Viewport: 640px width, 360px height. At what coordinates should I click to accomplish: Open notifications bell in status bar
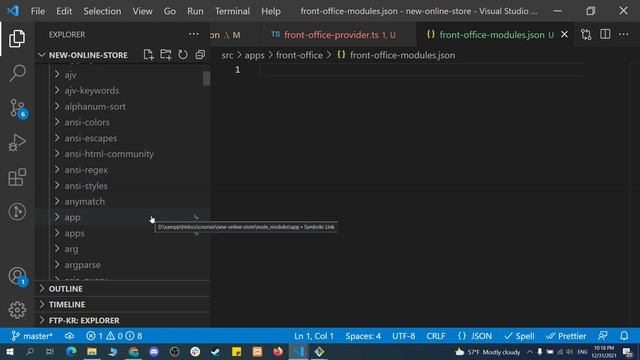(x=624, y=336)
